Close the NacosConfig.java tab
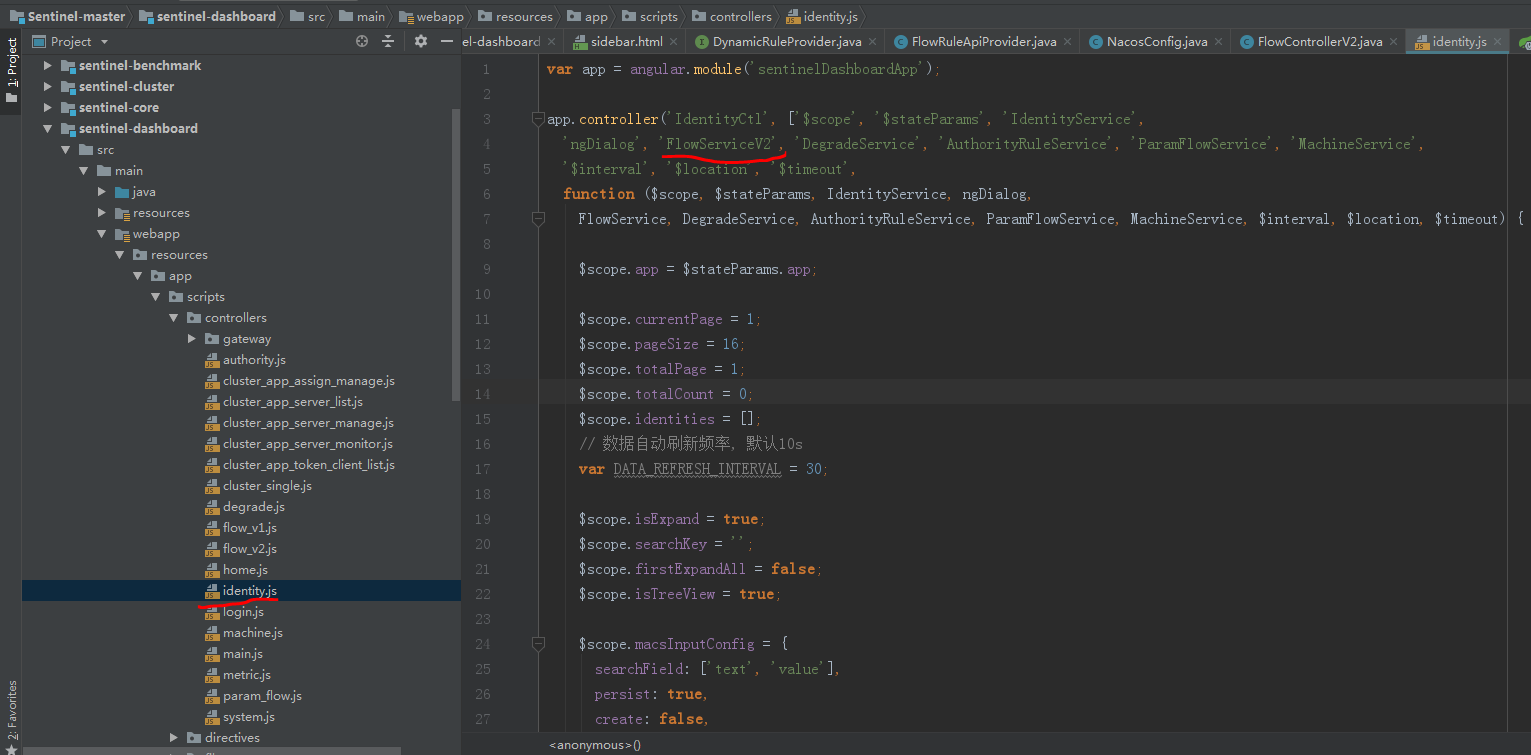The width and height of the screenshot is (1531, 755). click(1219, 41)
